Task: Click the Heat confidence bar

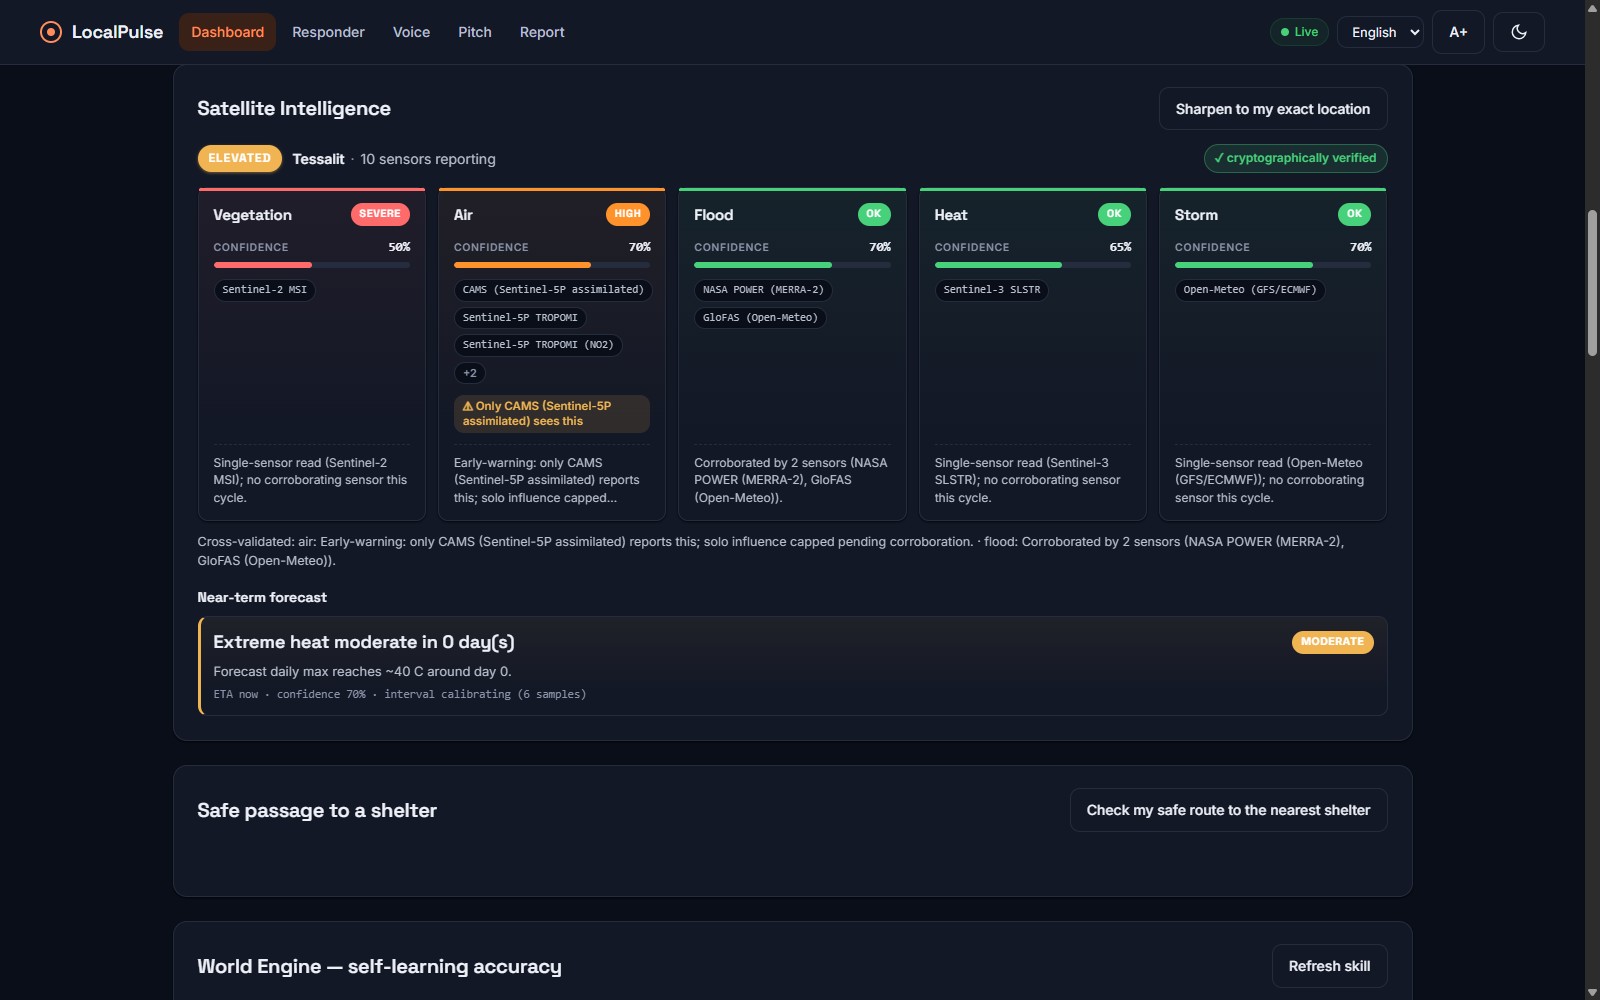Action: click(x=1033, y=265)
